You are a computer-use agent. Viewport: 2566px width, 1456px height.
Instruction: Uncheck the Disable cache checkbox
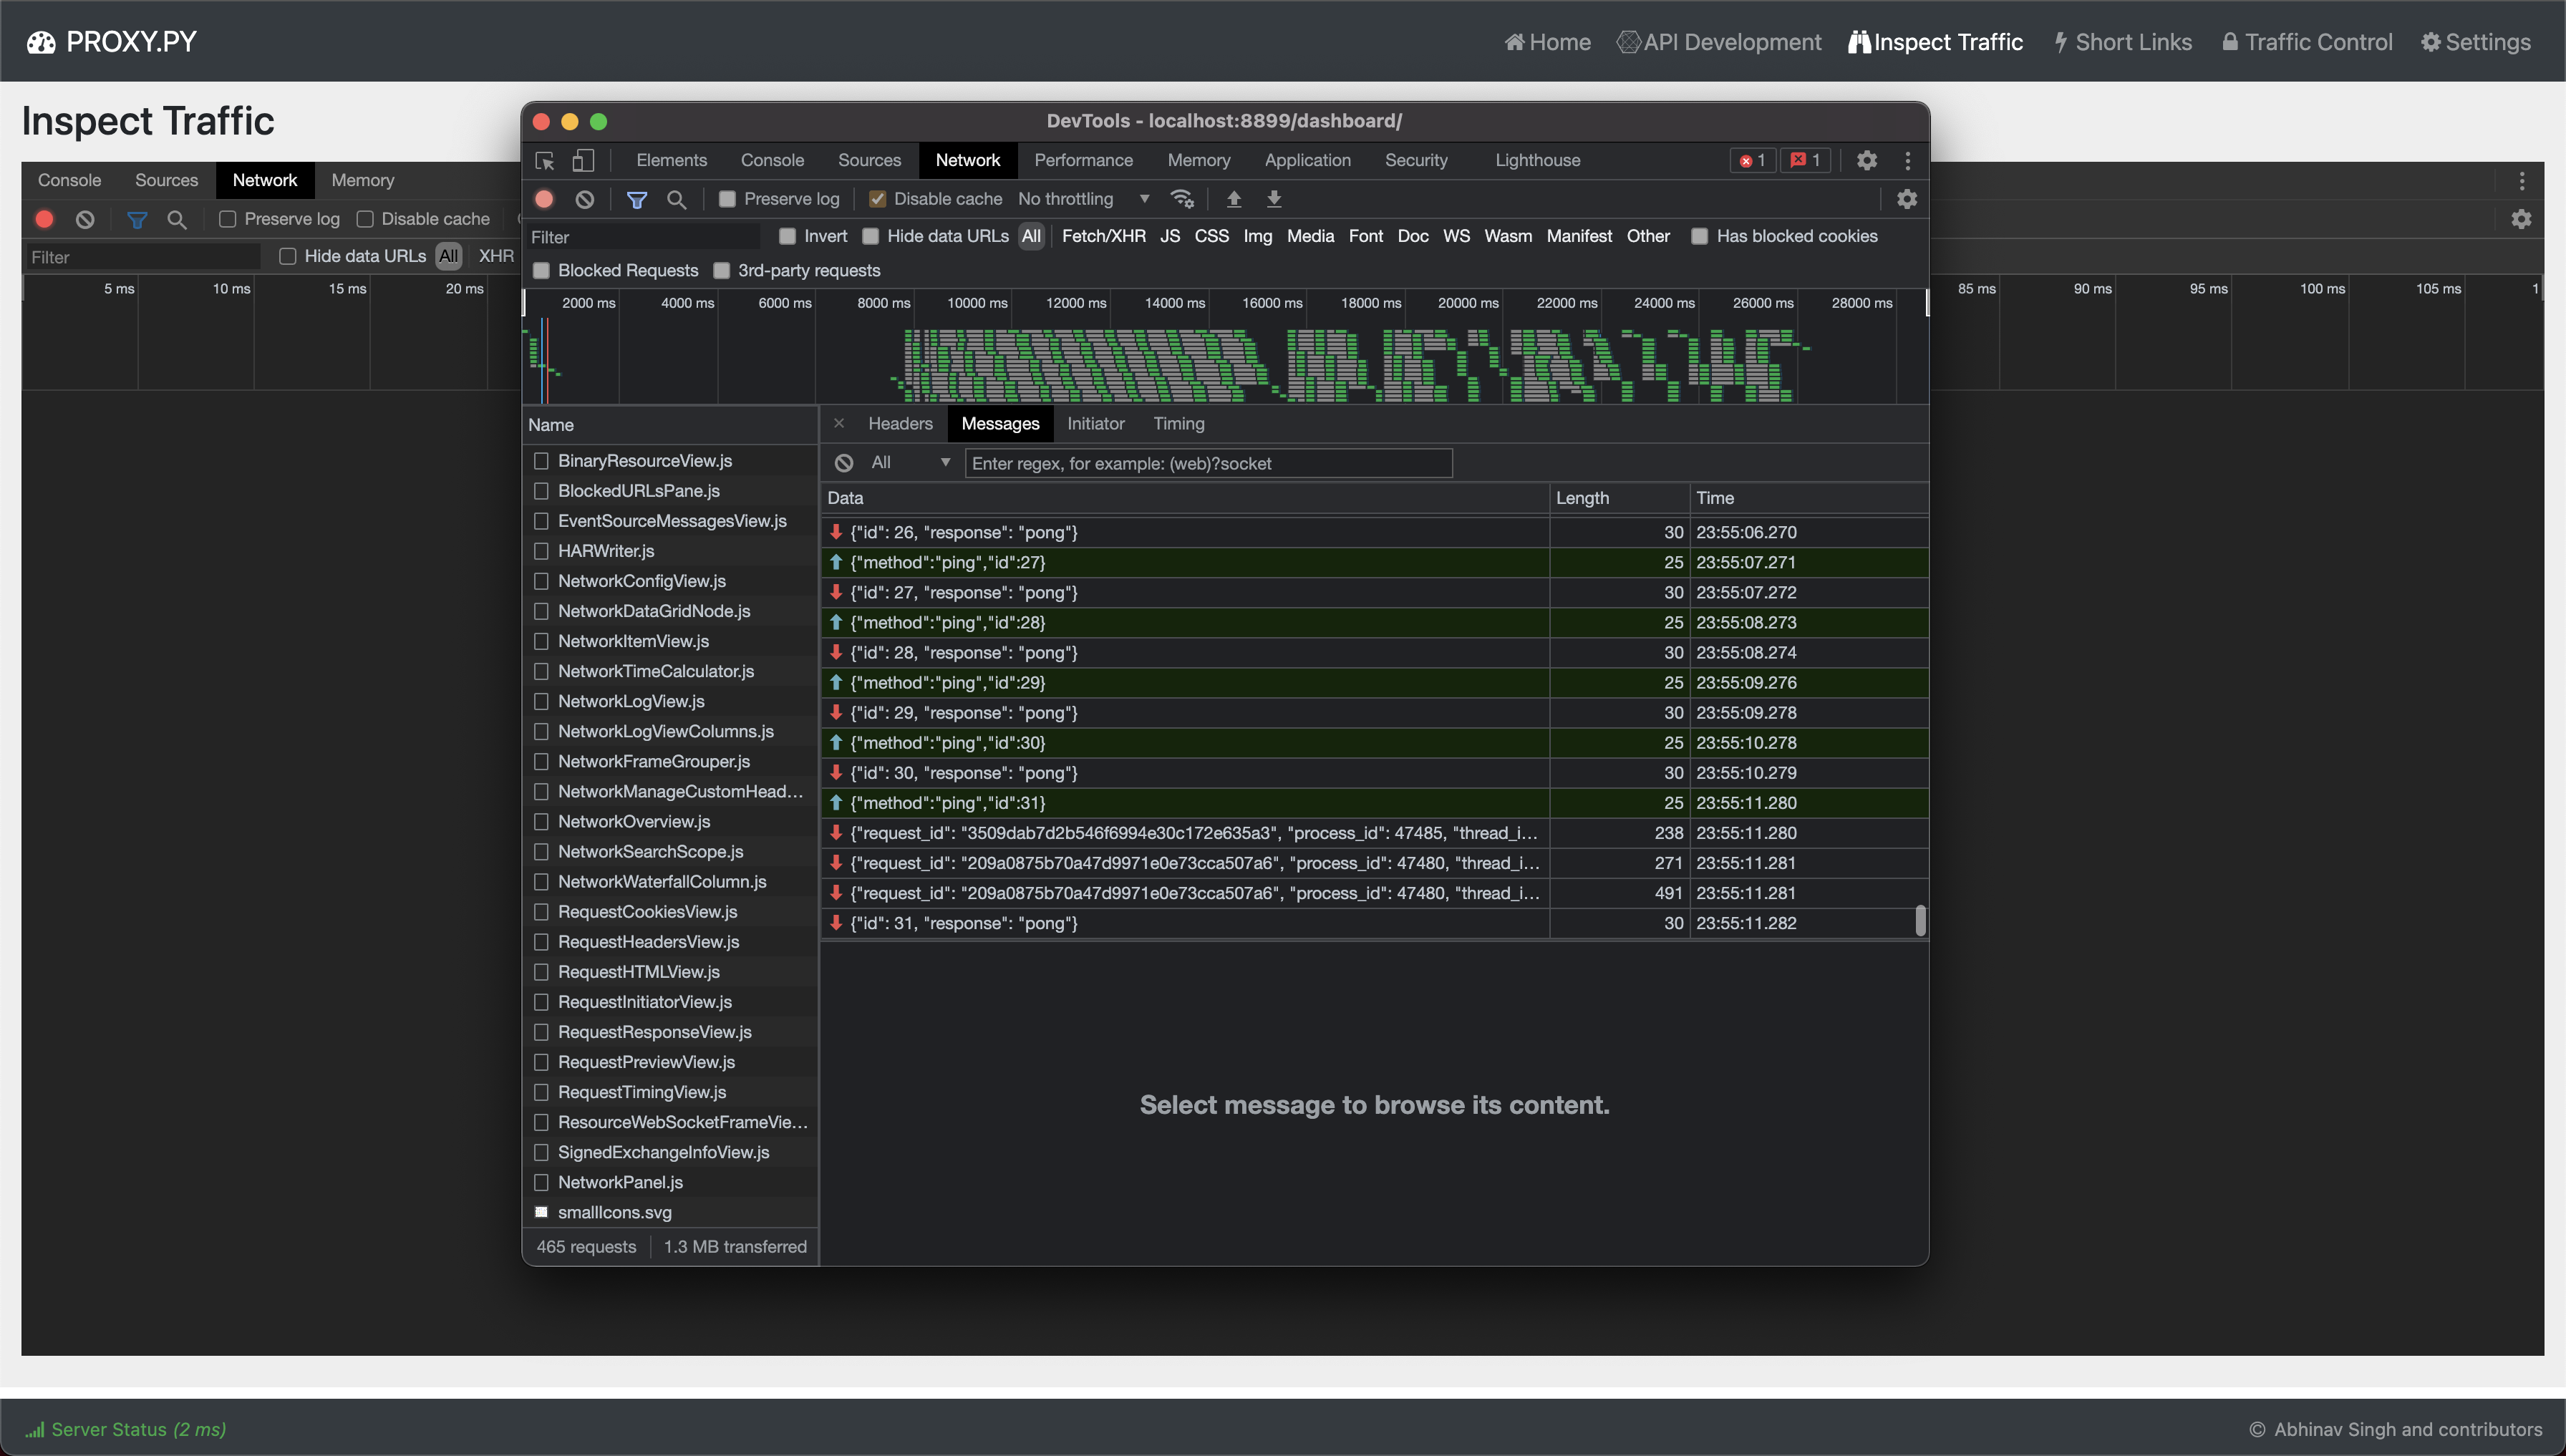pos(877,198)
